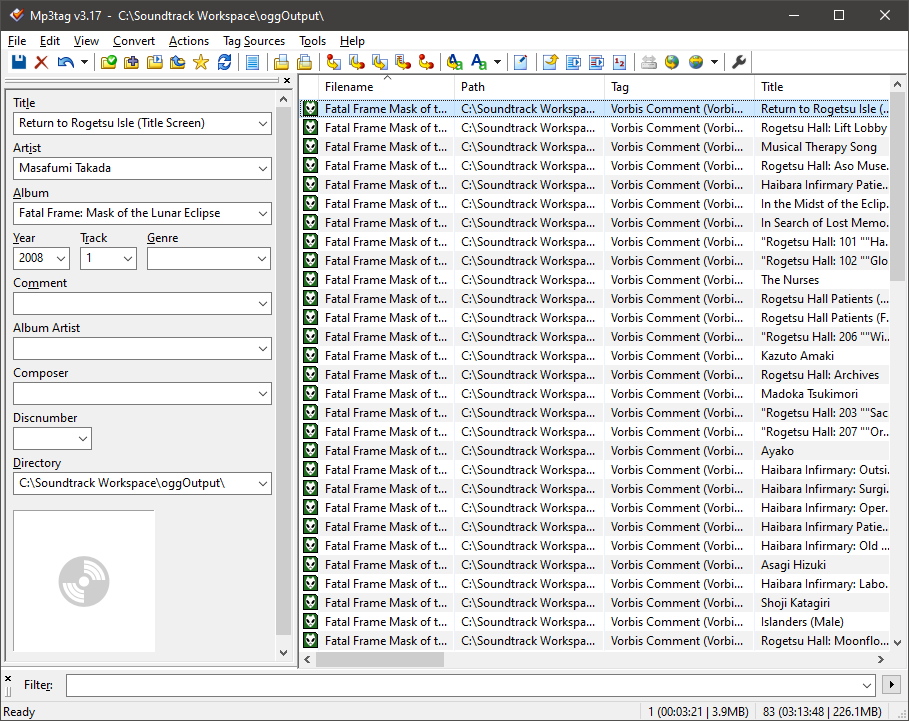Screen dimensions: 909x721
Task: Close the filter bar with its X
Action: (8, 678)
